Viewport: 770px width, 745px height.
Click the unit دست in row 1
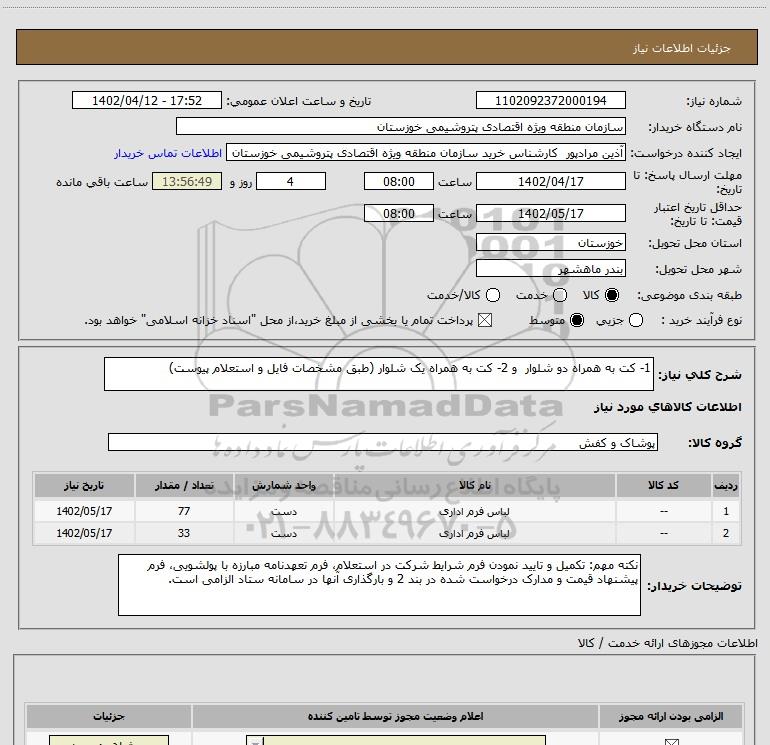284,511
